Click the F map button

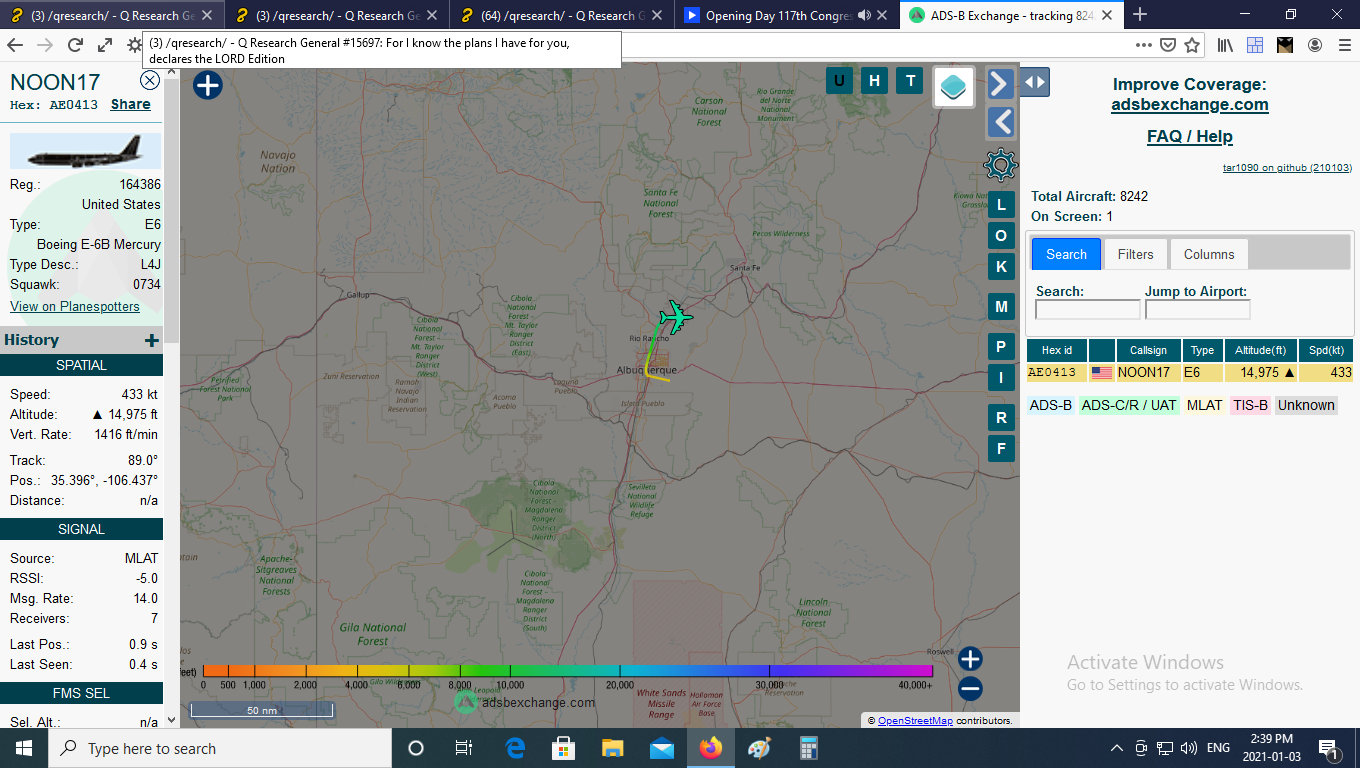[1001, 448]
